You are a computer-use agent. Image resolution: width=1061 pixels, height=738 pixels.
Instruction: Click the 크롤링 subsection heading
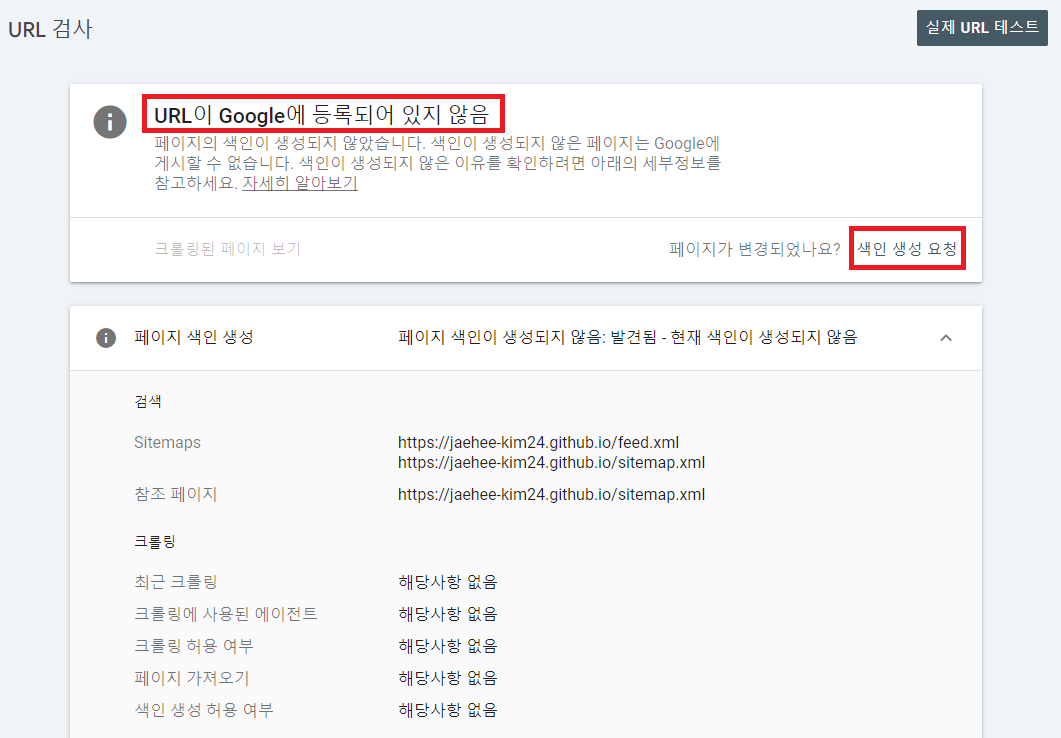tap(155, 542)
